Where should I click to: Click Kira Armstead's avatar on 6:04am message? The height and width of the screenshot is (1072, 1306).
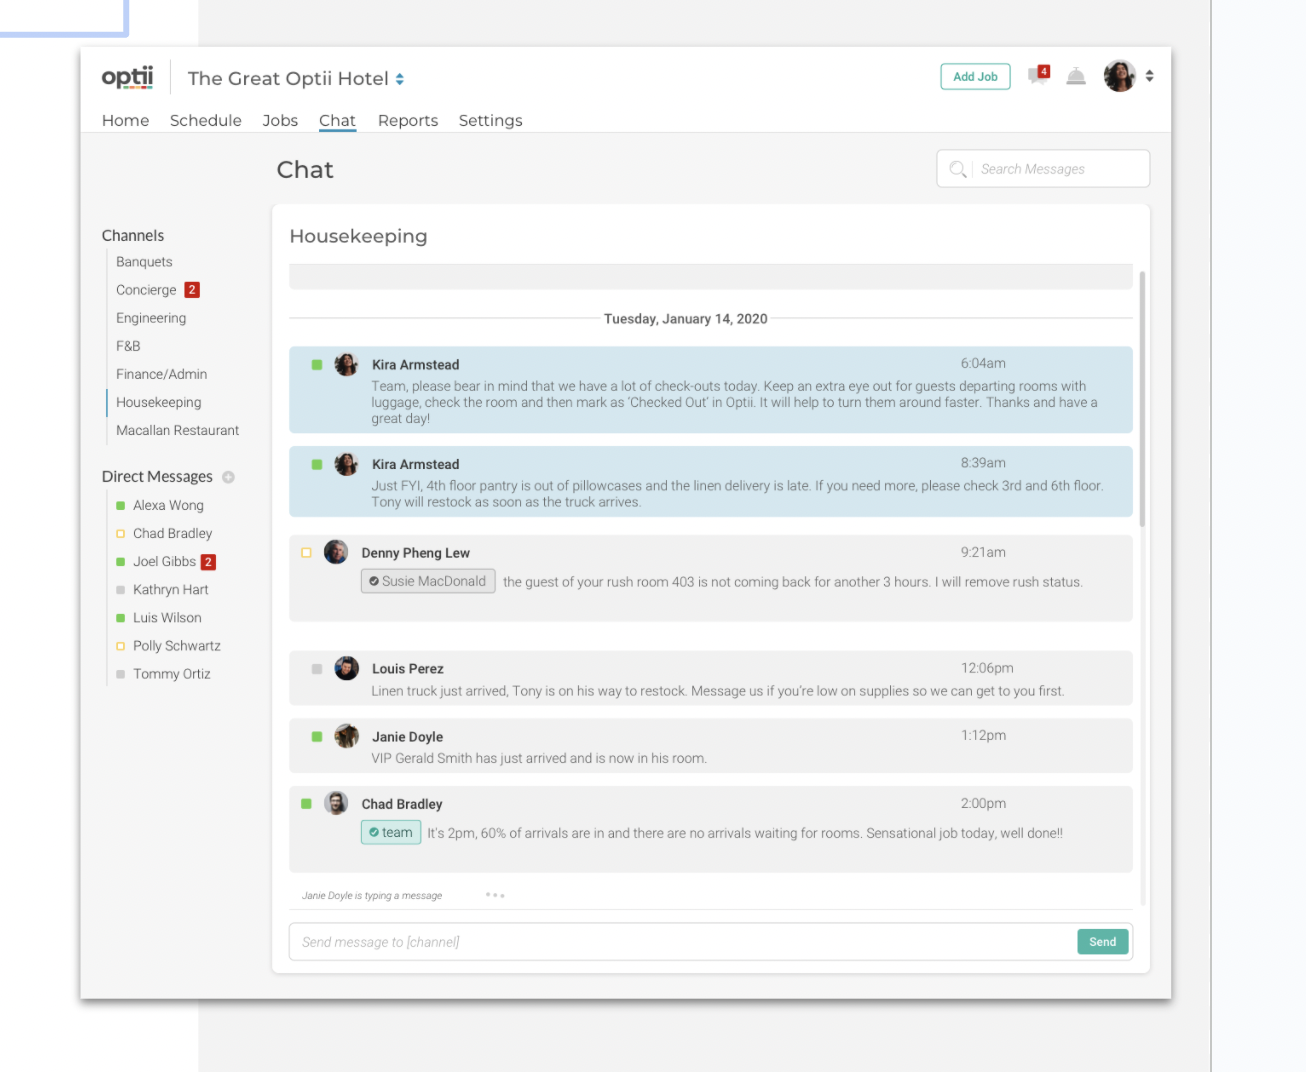click(x=346, y=364)
